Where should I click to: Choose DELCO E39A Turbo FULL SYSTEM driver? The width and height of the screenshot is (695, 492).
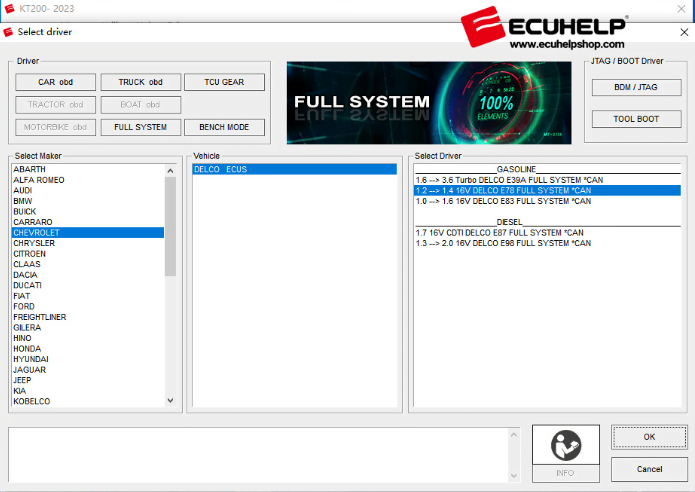coord(547,180)
